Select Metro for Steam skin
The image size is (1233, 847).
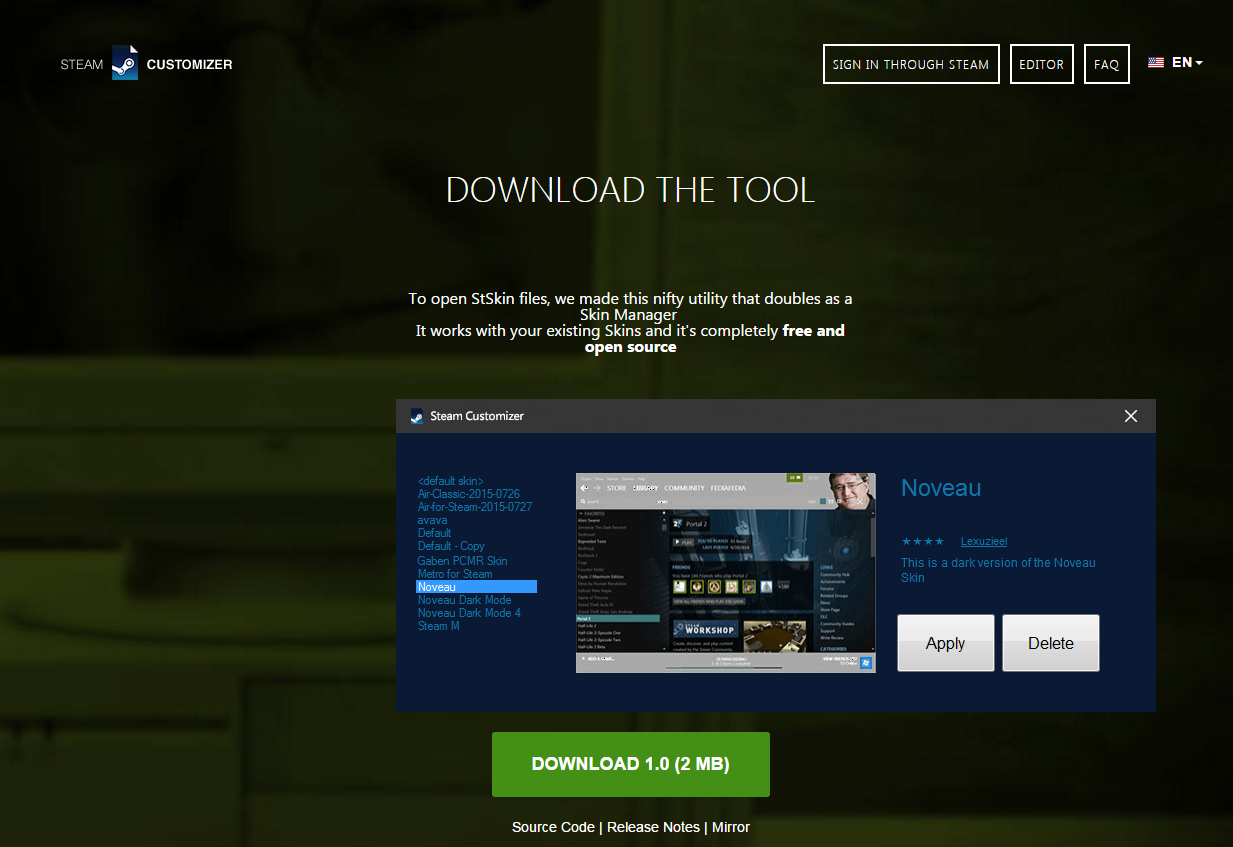coord(455,574)
